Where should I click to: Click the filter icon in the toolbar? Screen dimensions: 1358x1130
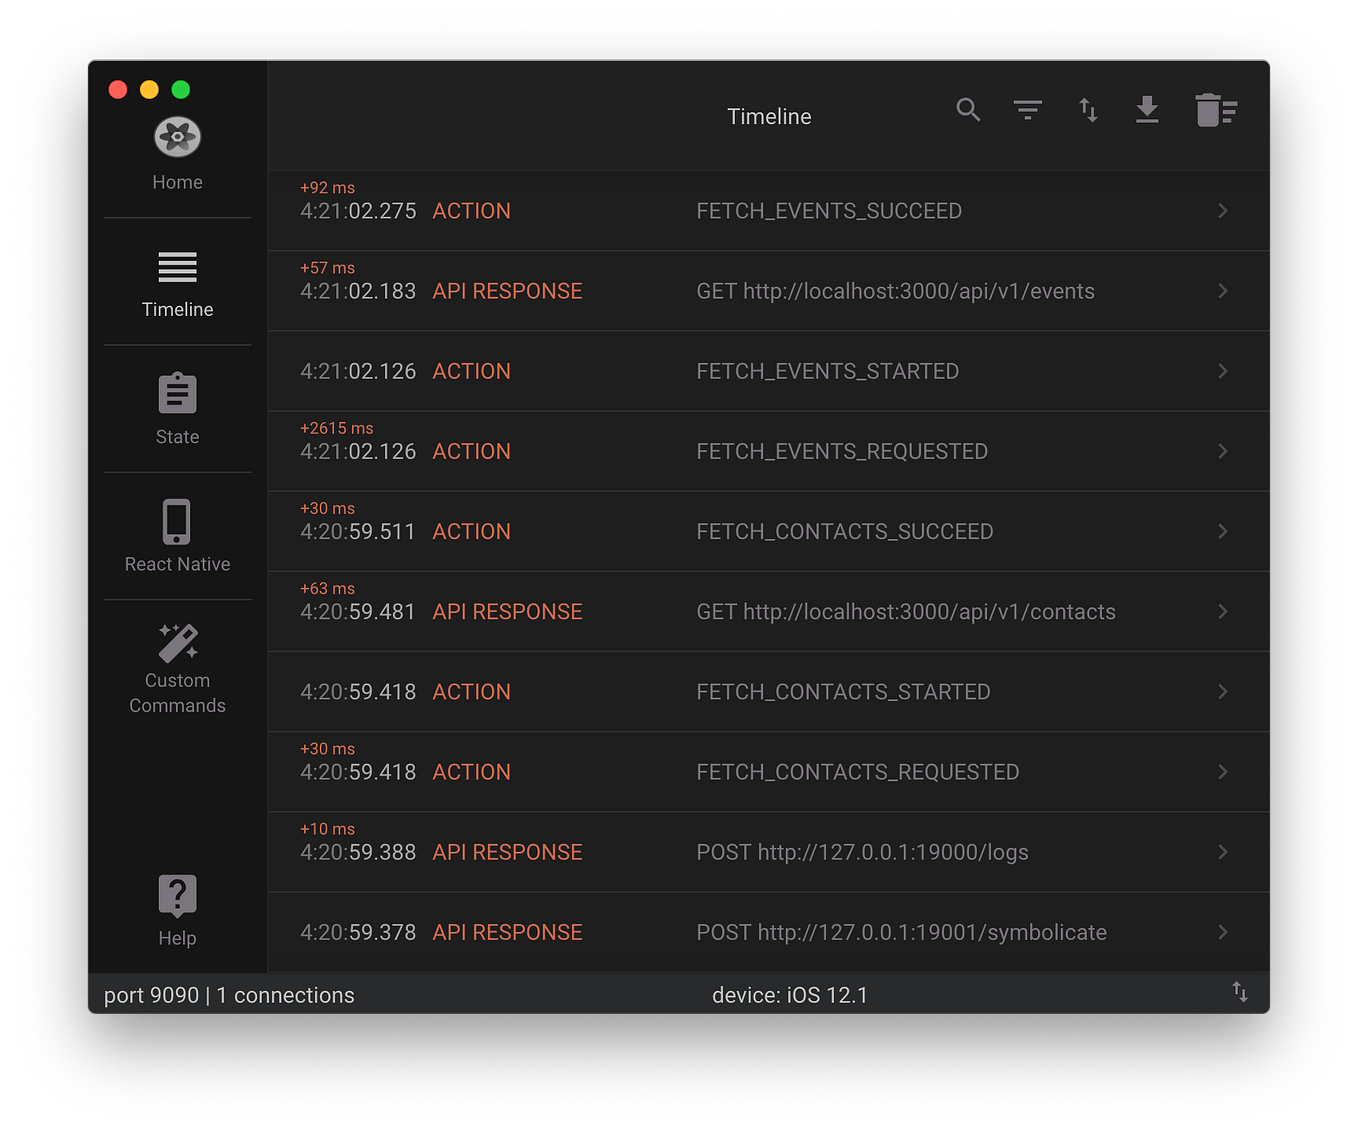(1027, 110)
